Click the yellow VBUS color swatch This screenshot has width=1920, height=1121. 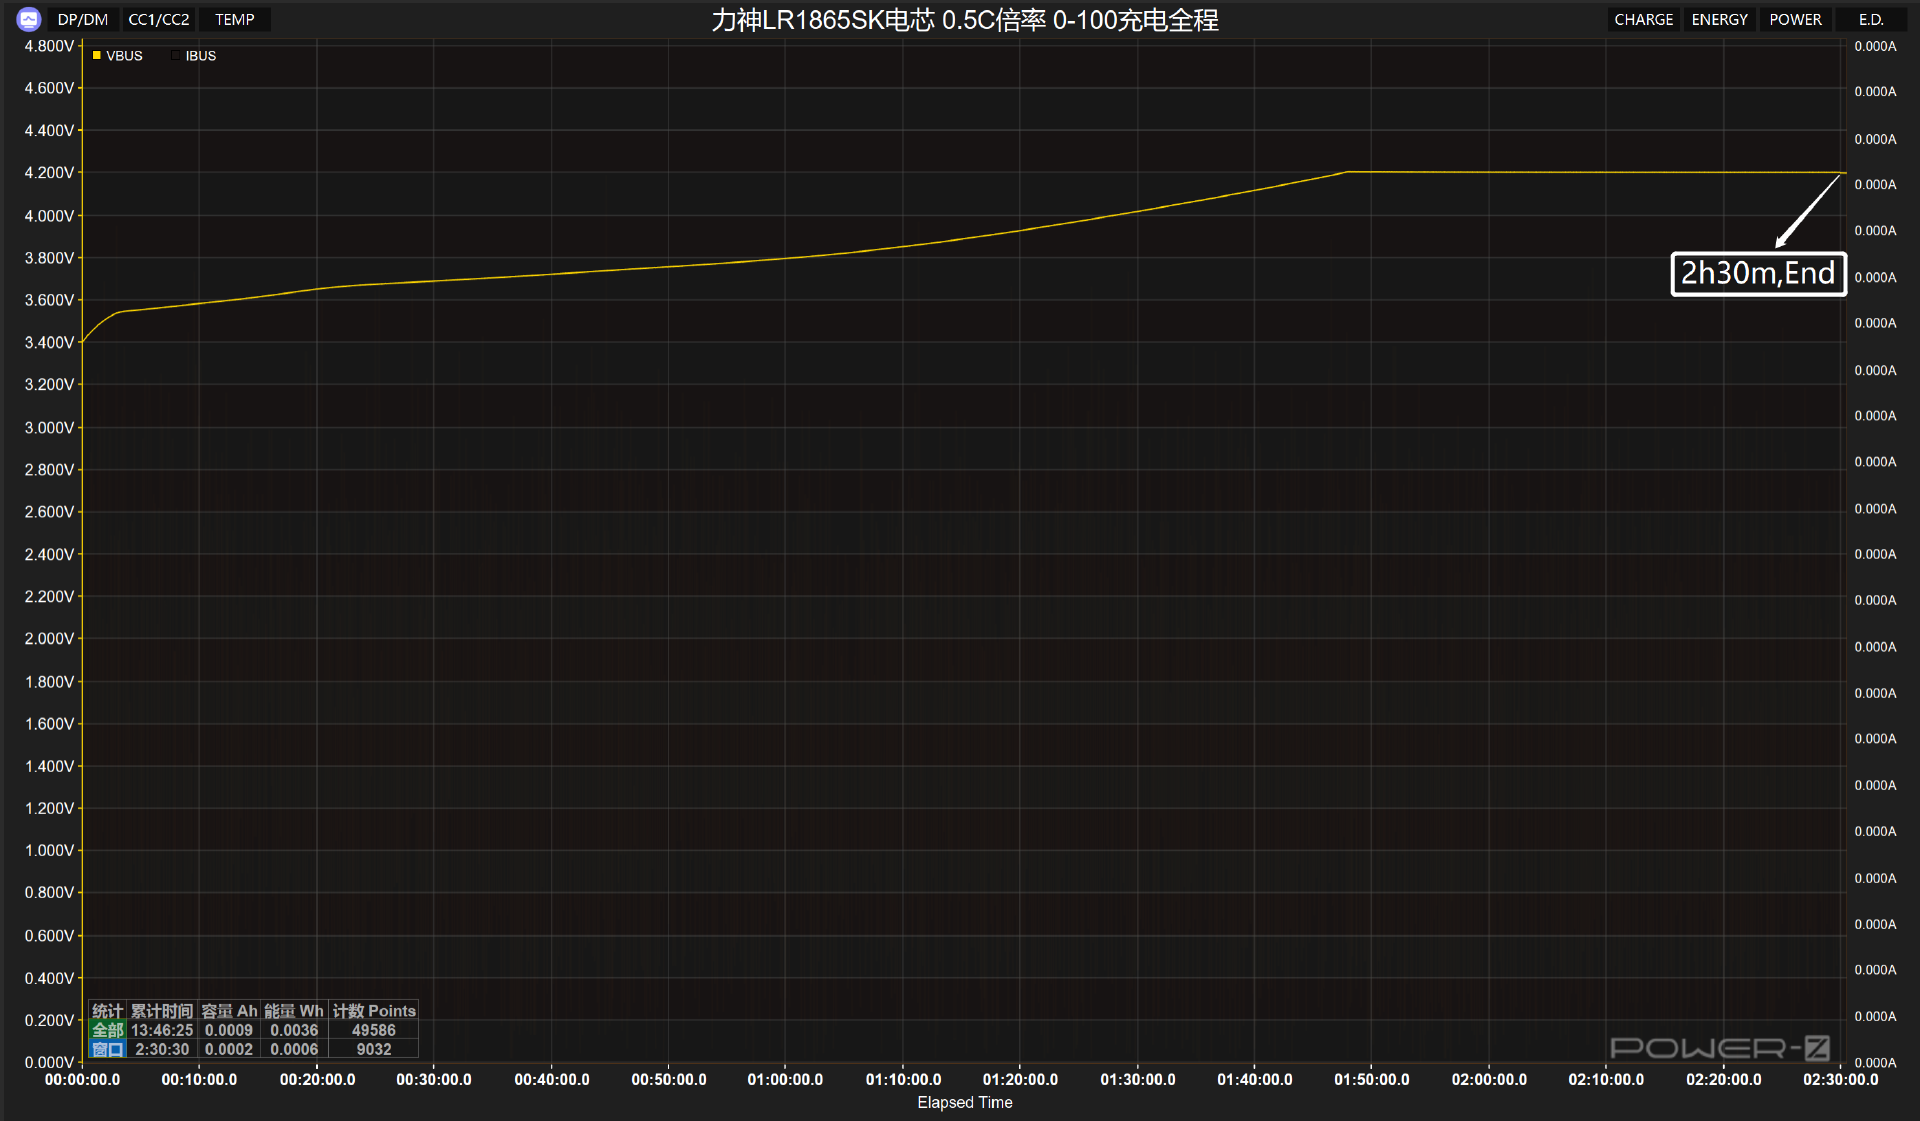click(x=97, y=56)
